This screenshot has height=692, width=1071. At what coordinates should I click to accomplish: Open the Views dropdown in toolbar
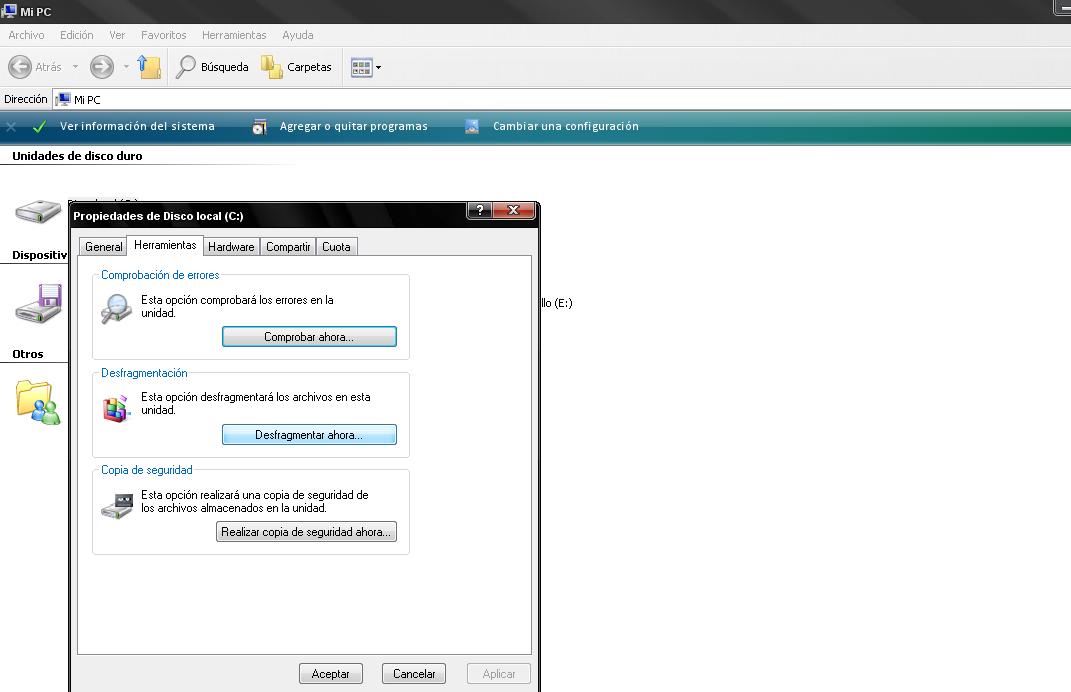pyautogui.click(x=366, y=67)
